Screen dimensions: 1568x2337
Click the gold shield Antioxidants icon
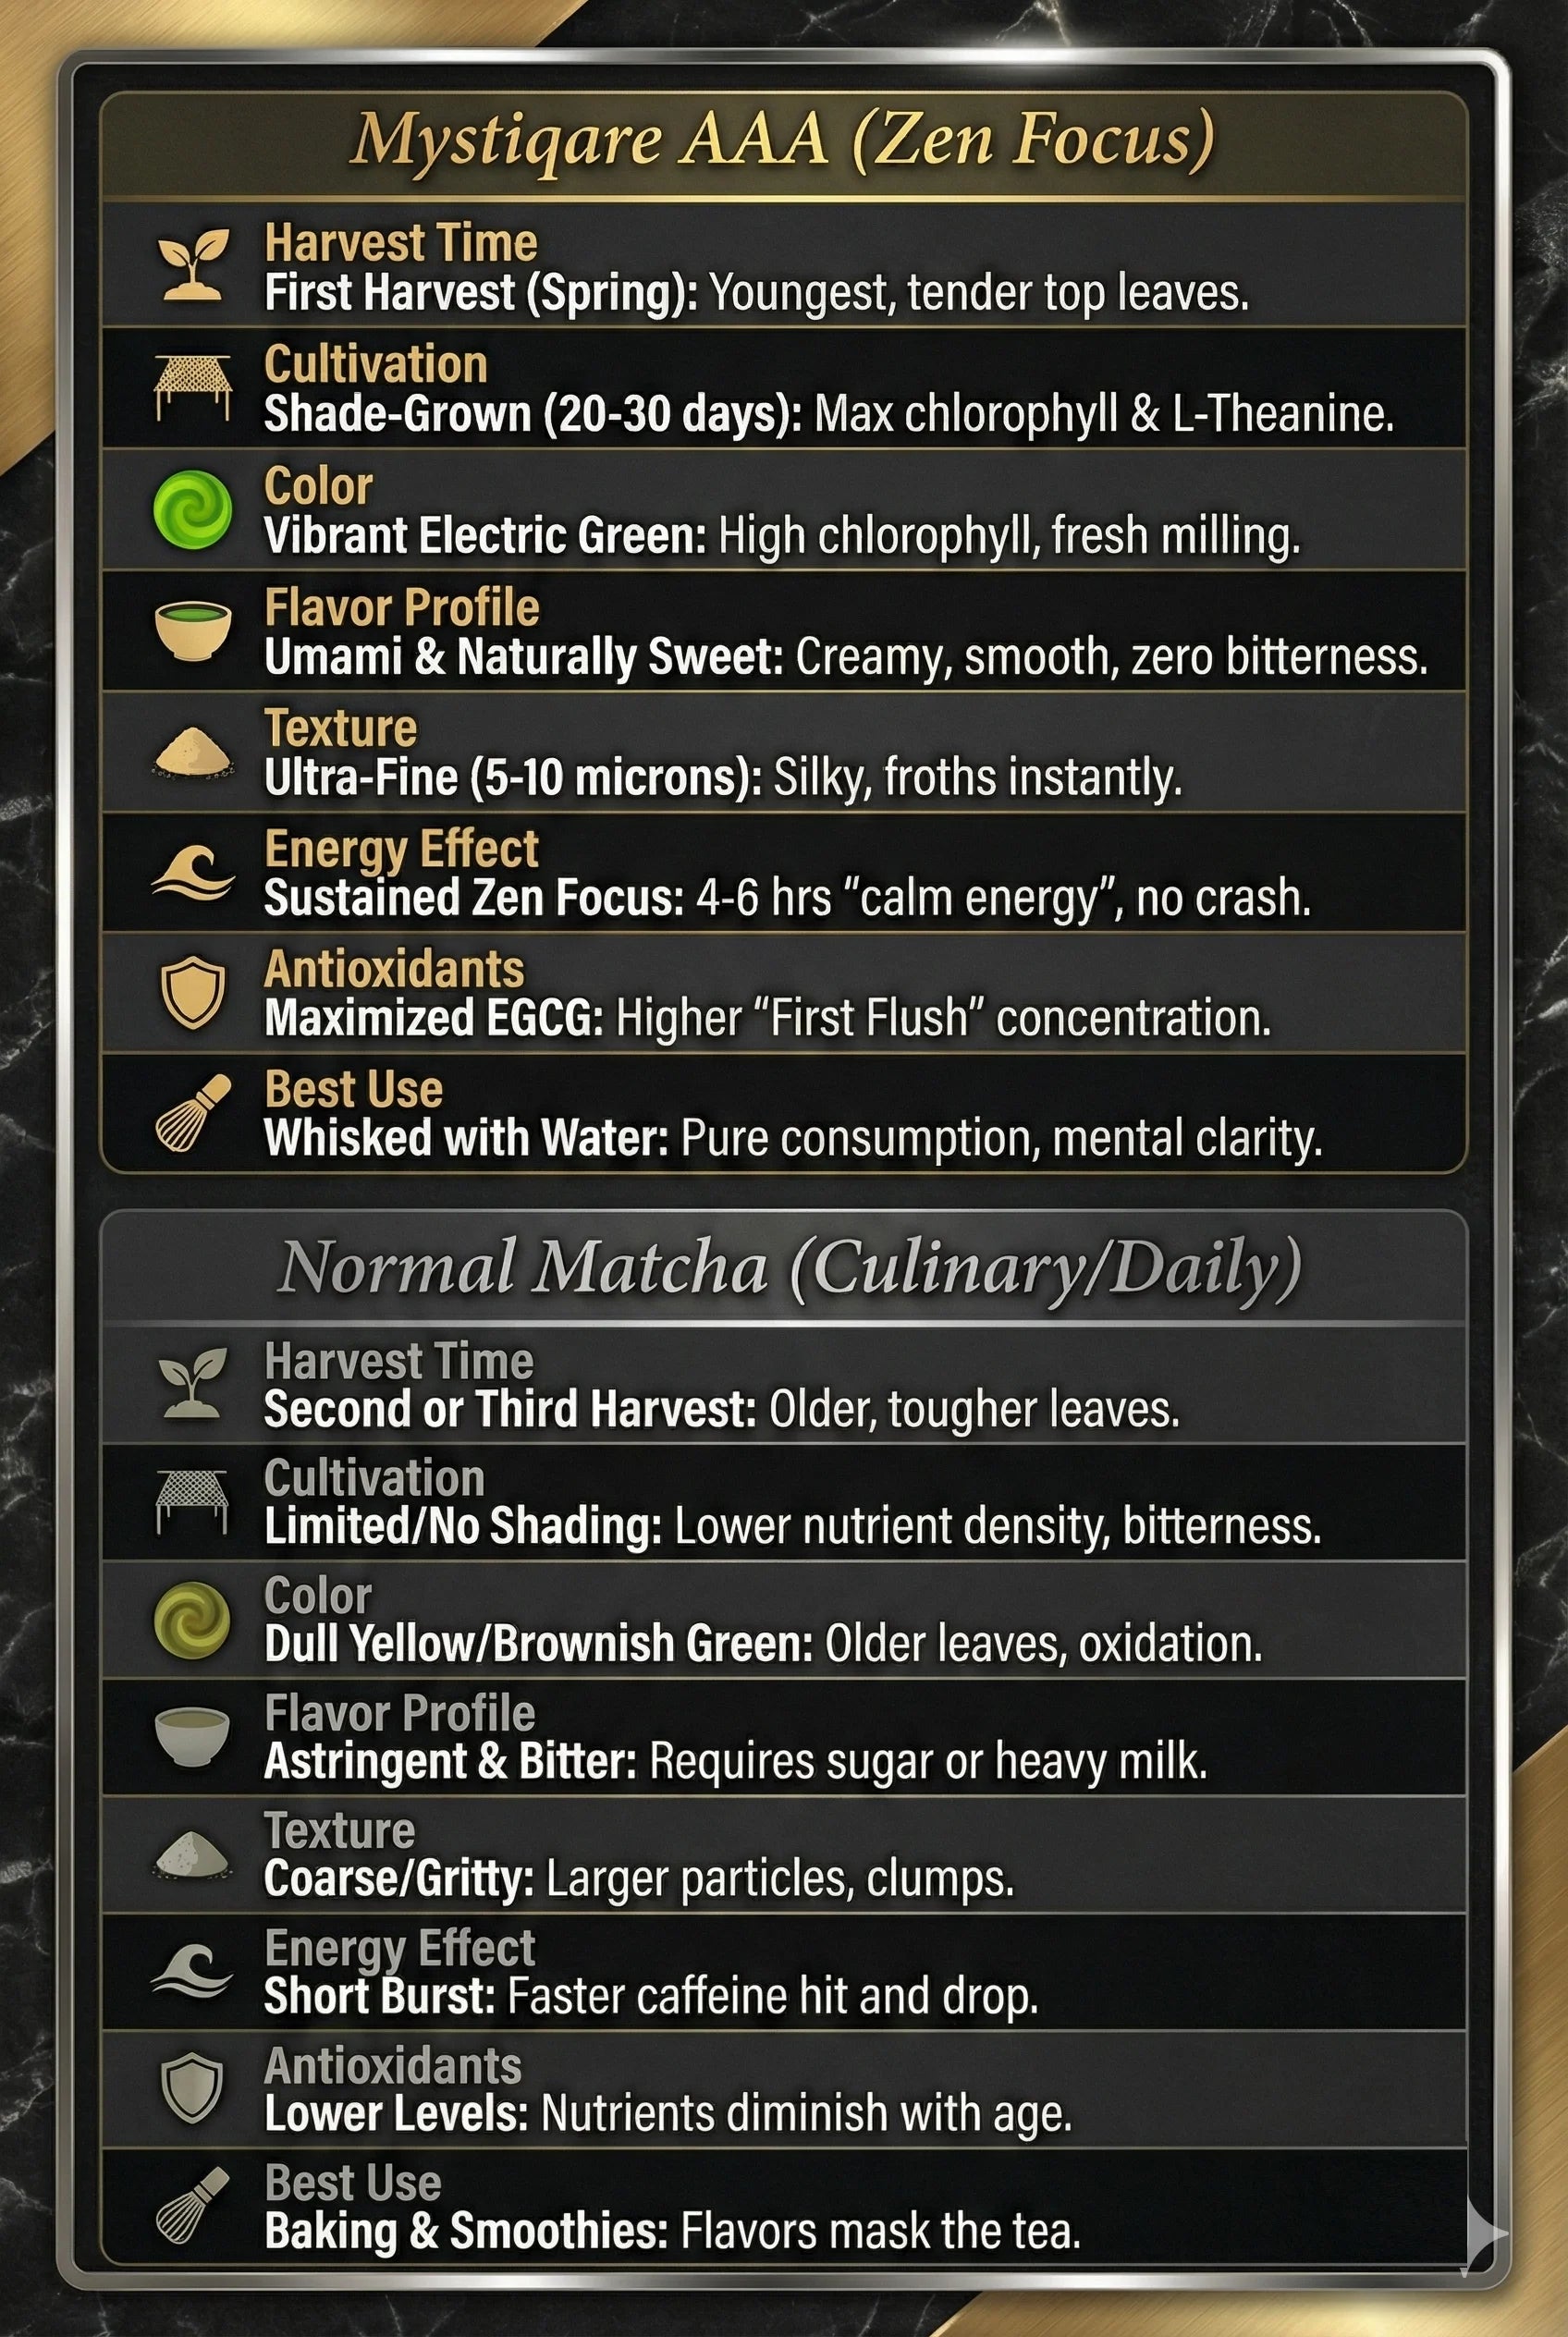(193, 992)
